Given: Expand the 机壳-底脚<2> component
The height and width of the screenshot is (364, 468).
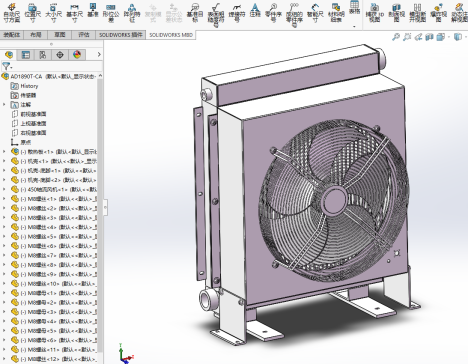Looking at the screenshot, I should (x=4, y=180).
